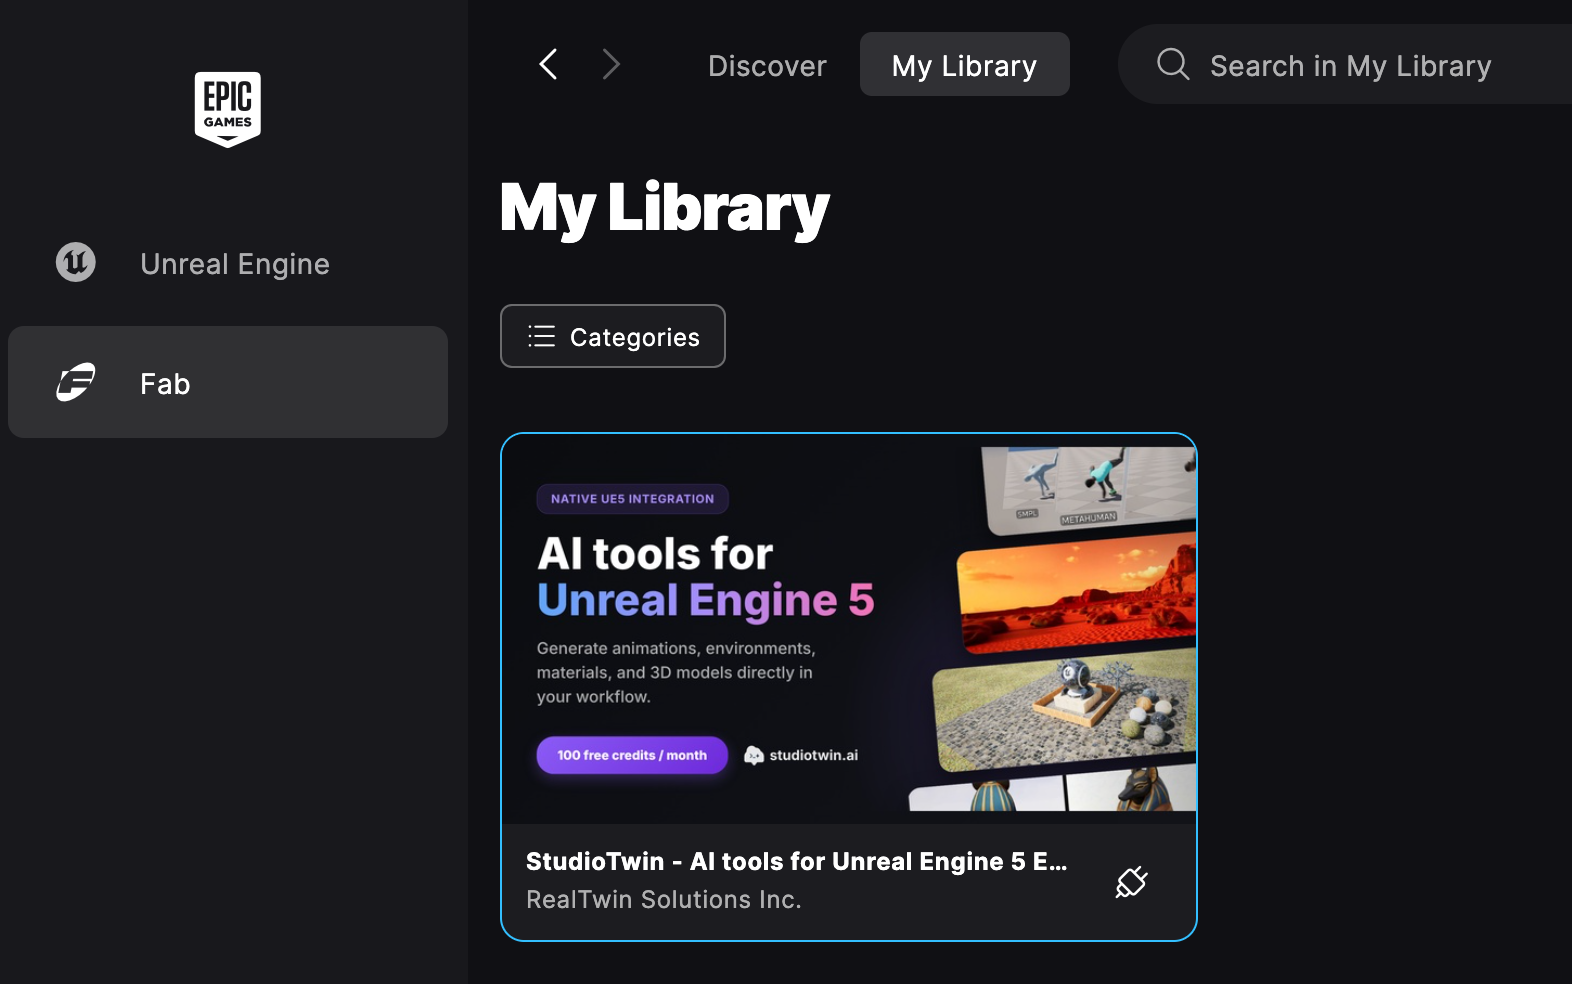Open the StudioTwin AI tools thumbnail
The image size is (1572, 984).
[849, 628]
